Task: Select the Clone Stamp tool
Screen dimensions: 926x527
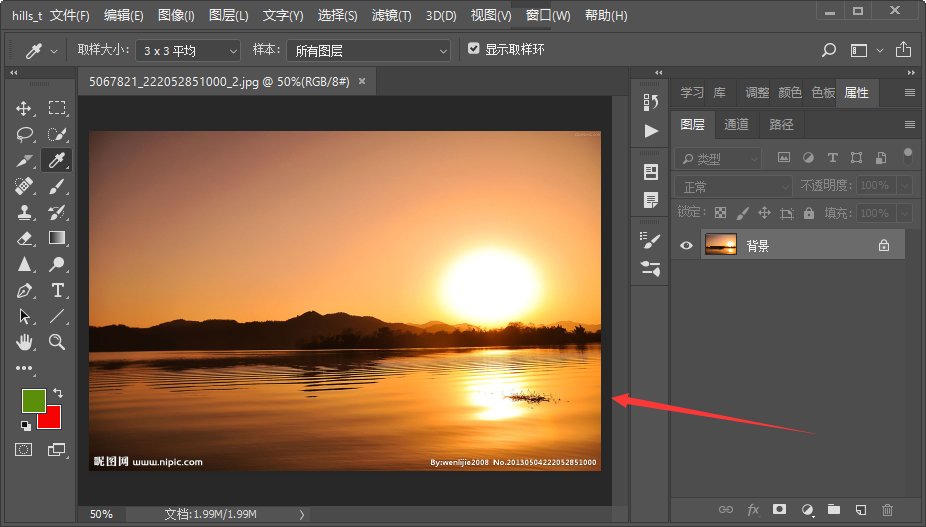Action: 24,212
